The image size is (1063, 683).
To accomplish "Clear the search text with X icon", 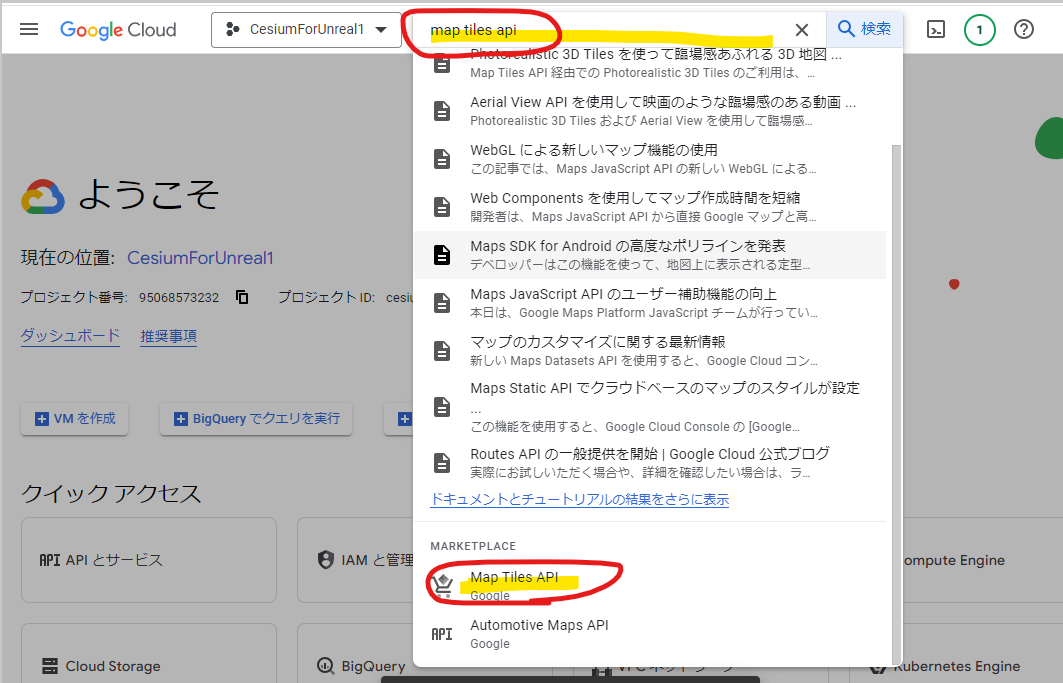I will (x=801, y=30).
